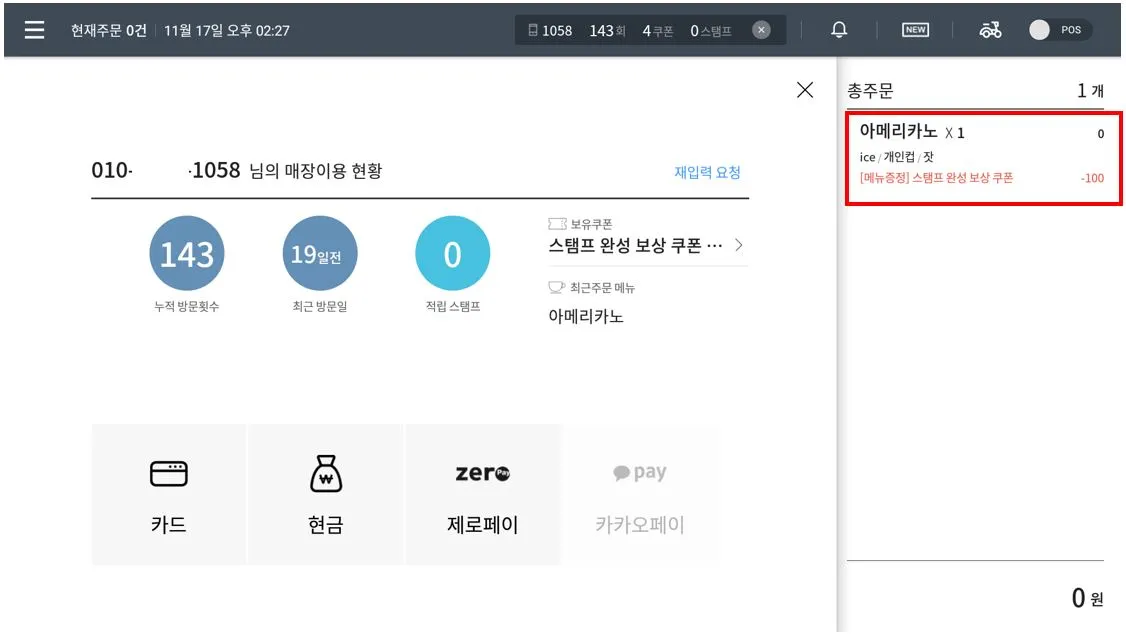Toggle the POS mode switch

[1059, 29]
